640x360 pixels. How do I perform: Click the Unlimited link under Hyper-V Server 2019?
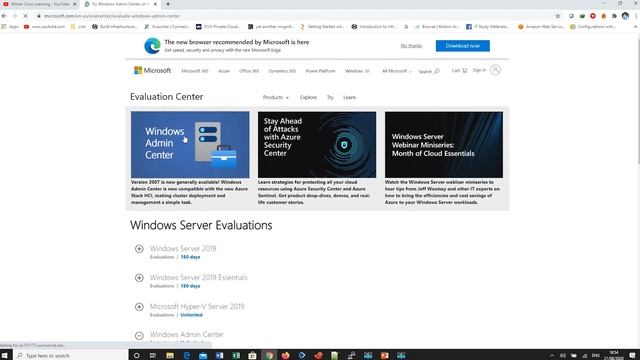coord(191,315)
